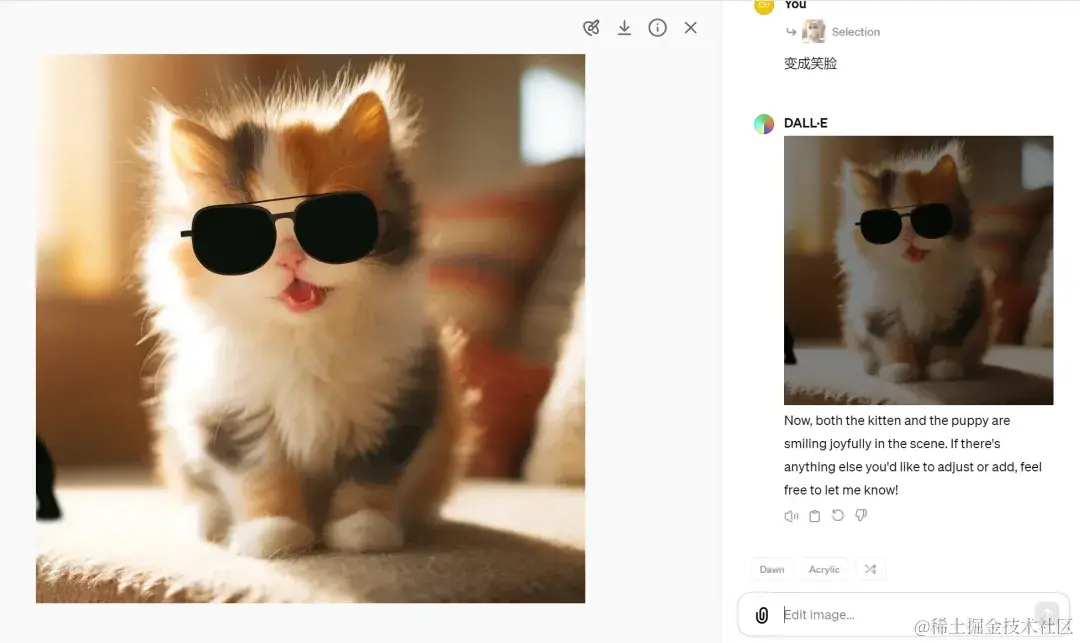Screen dimensions: 1080x643
Task: Regenerate the DALL·E response
Action: tap(838, 515)
